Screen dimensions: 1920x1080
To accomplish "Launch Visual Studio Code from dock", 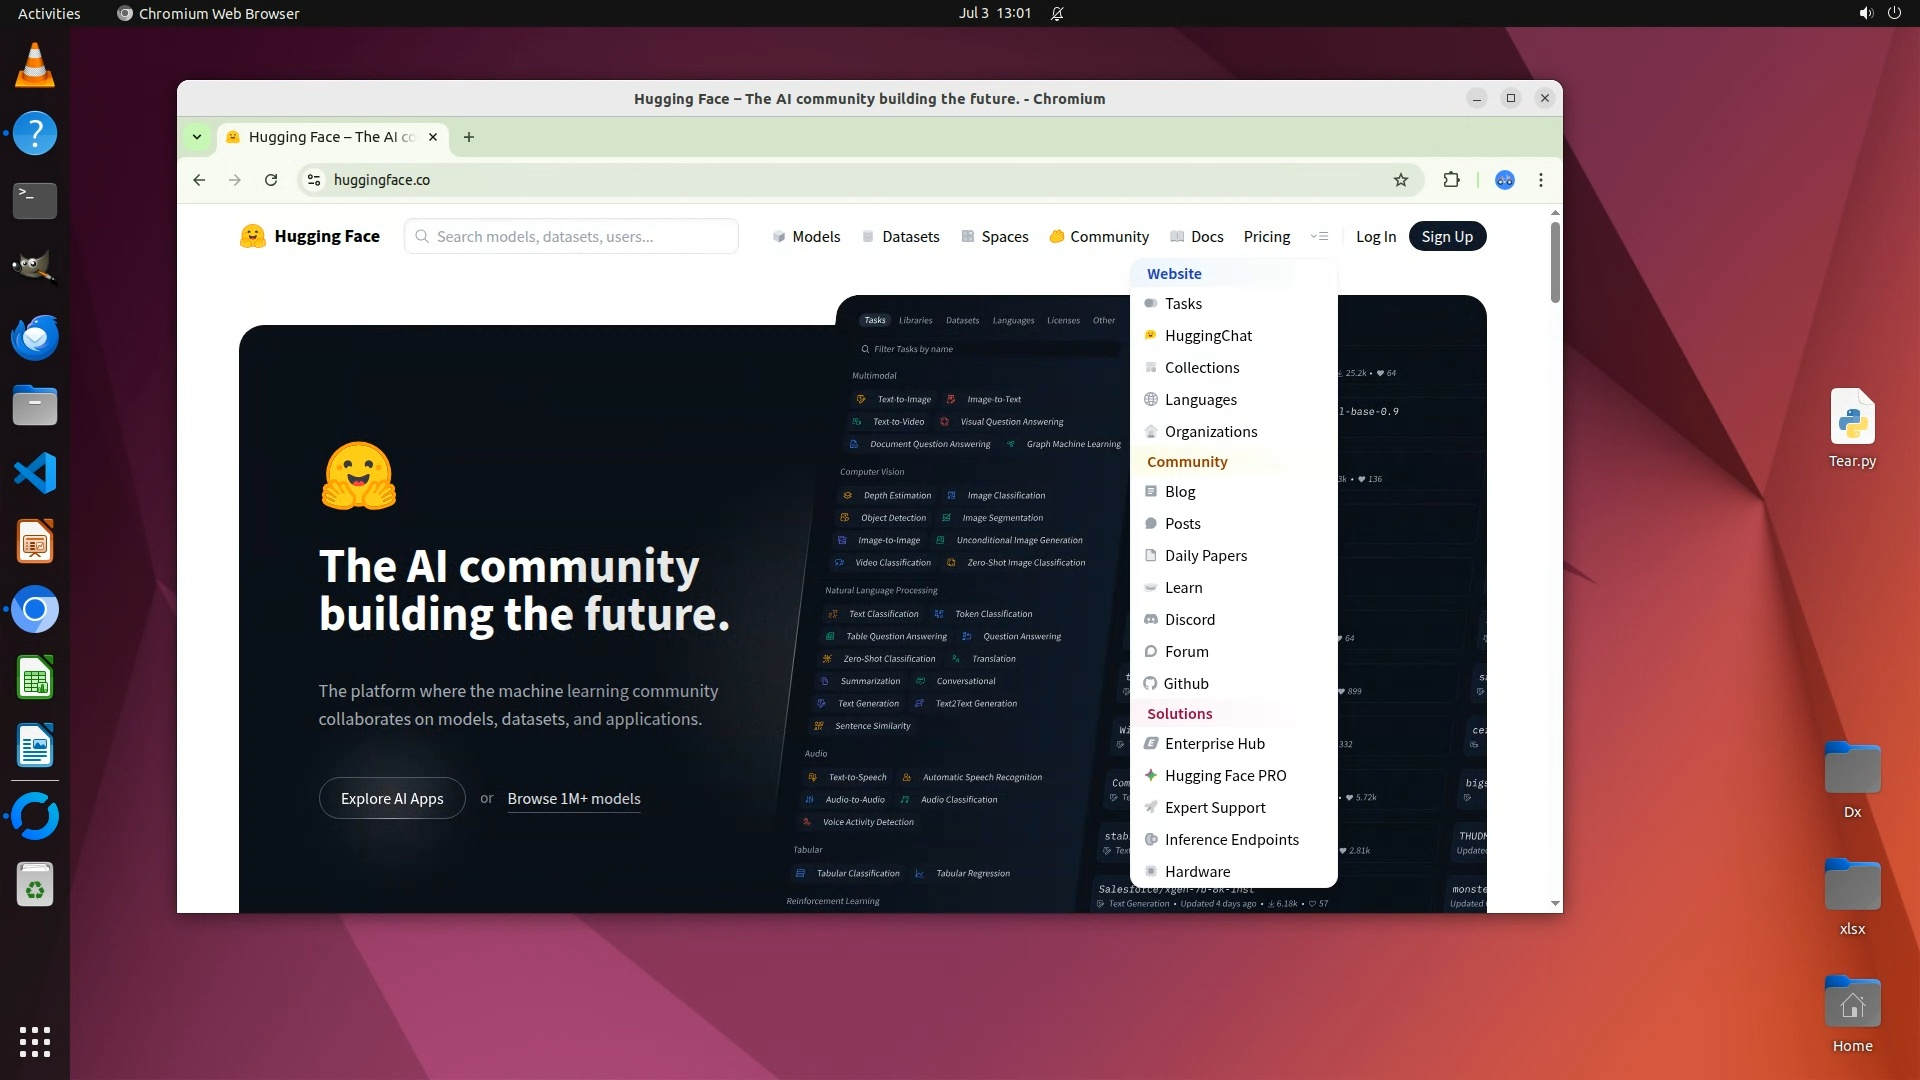I will coord(35,473).
